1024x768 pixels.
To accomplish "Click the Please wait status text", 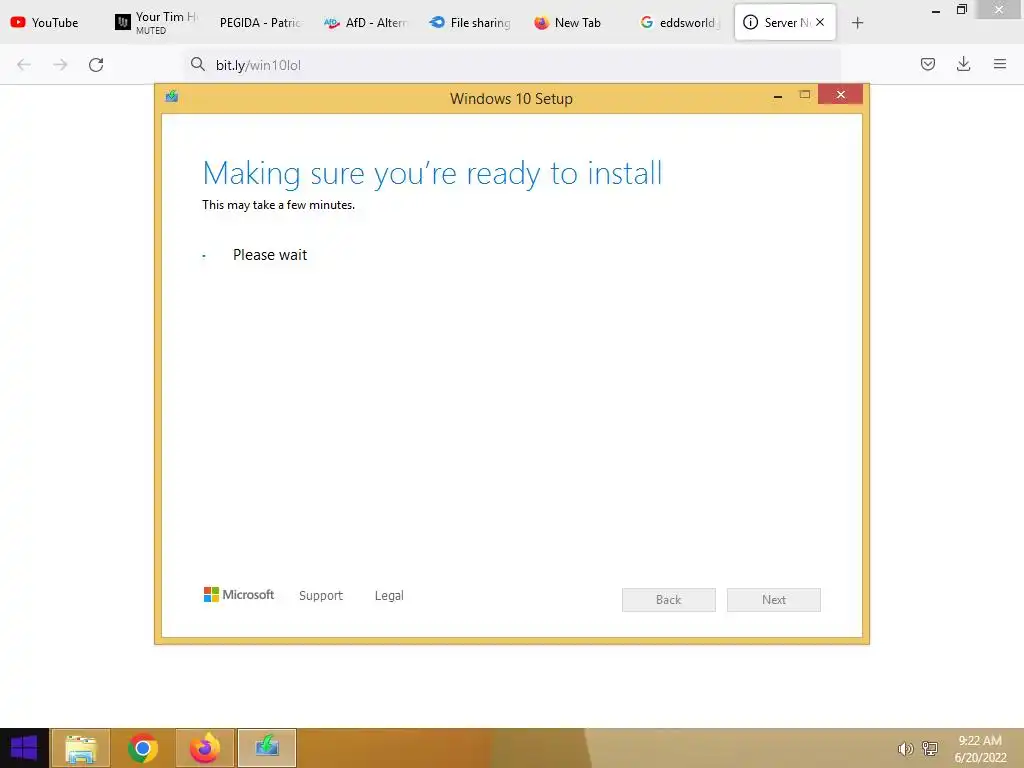I will 270,255.
